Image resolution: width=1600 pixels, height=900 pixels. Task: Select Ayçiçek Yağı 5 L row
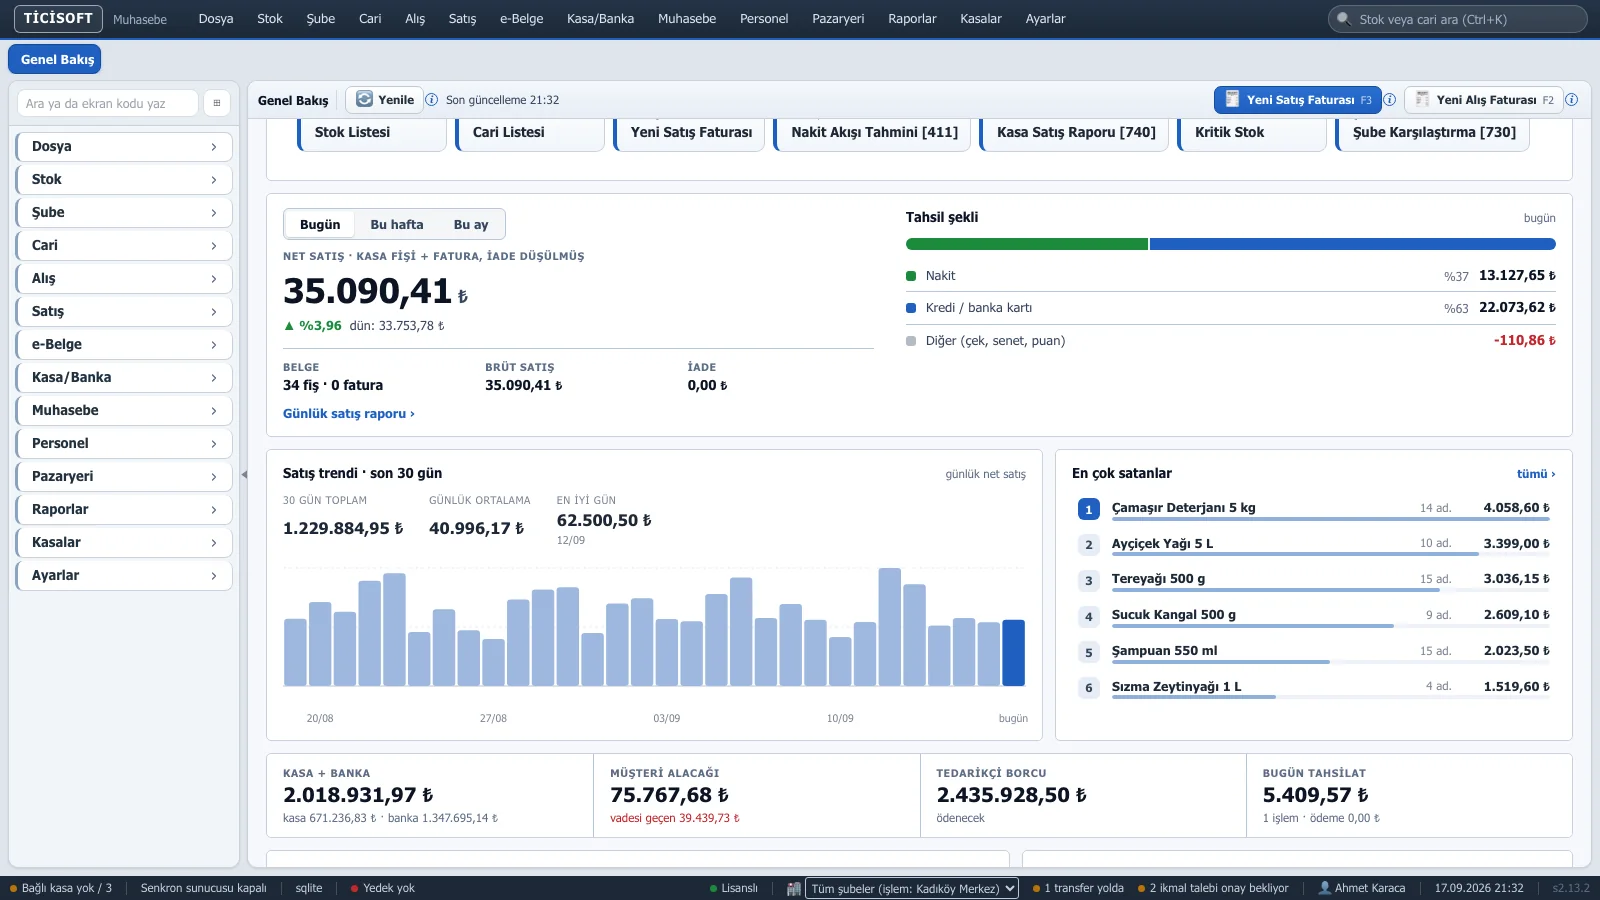(1314, 545)
